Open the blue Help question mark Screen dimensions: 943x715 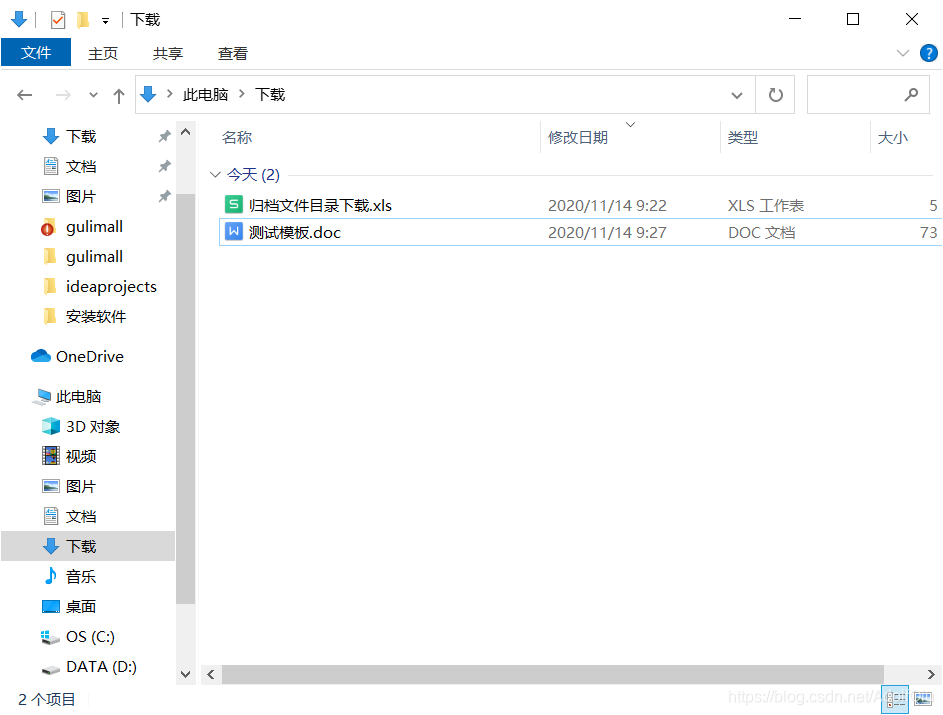click(x=929, y=53)
